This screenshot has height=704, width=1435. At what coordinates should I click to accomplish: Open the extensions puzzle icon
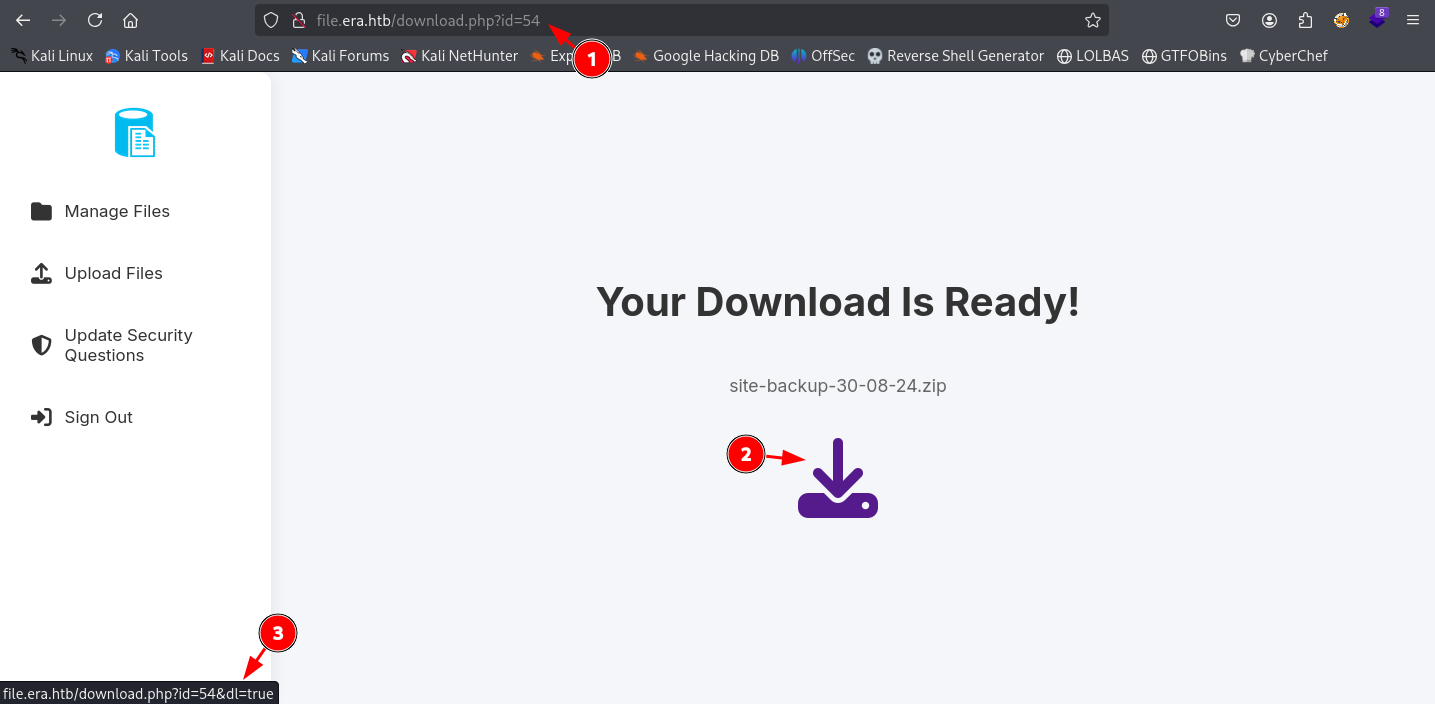pyautogui.click(x=1305, y=20)
